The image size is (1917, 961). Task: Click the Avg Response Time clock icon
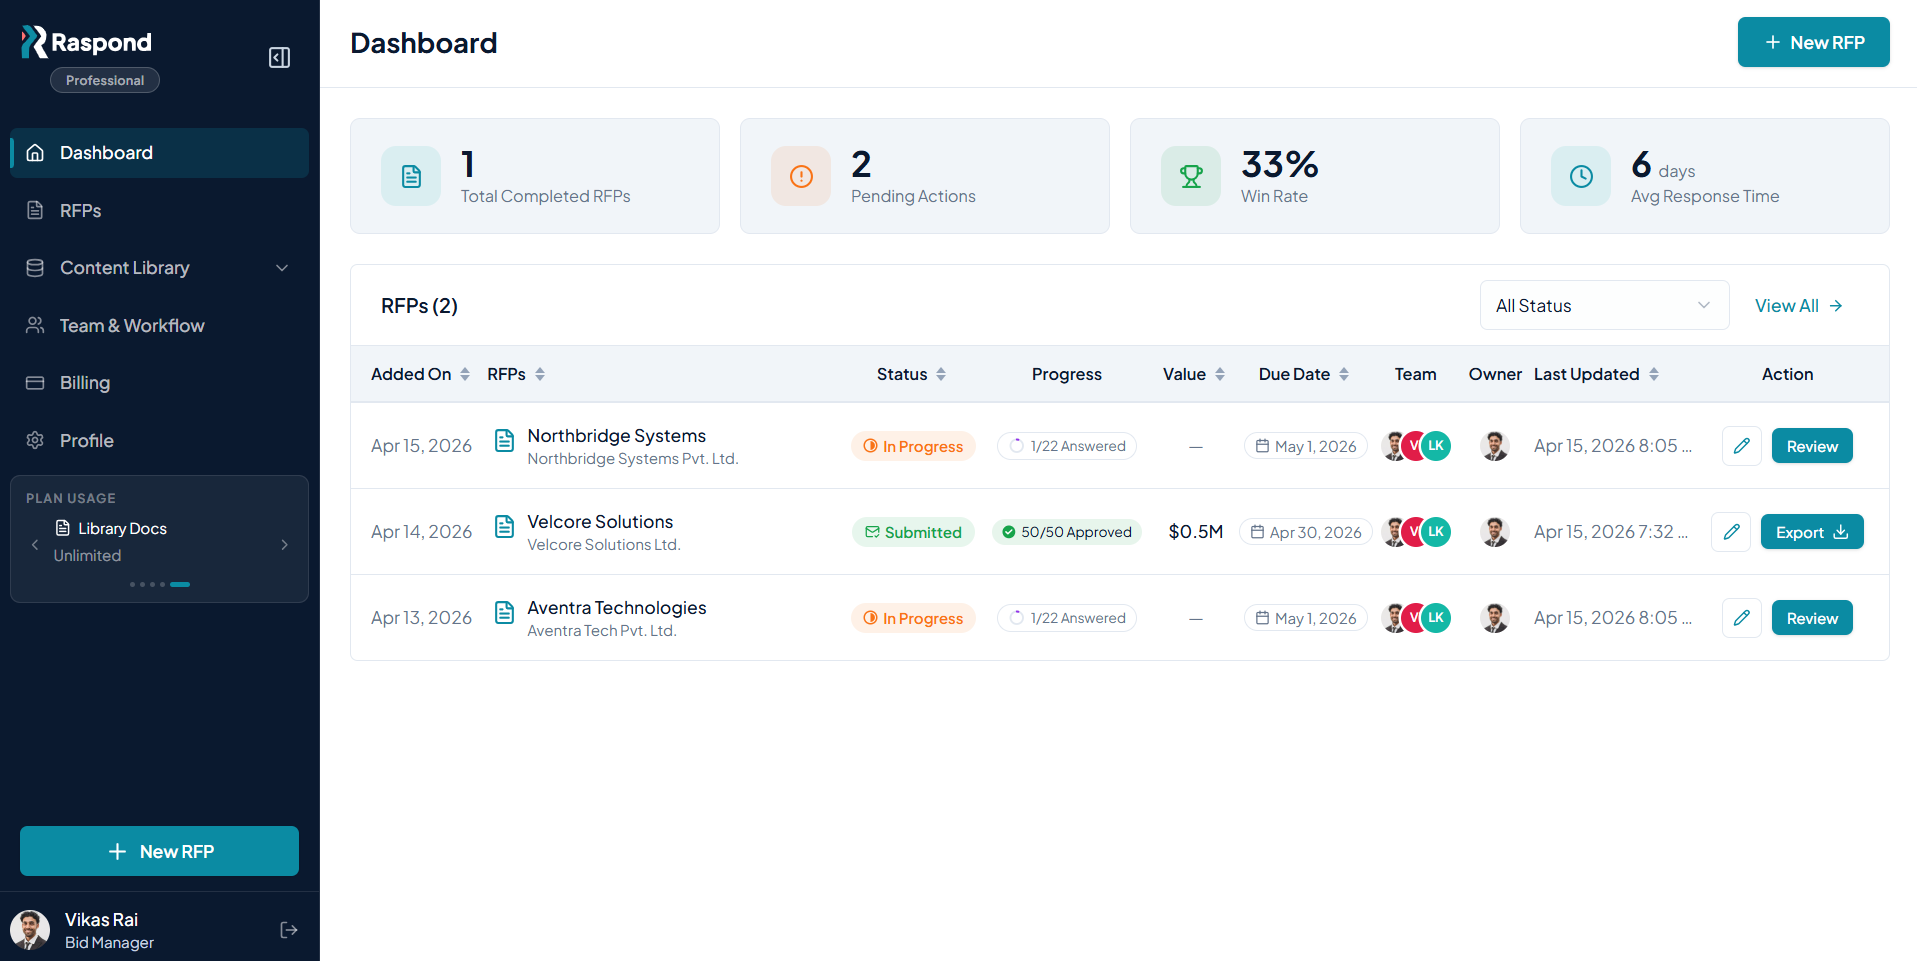[1581, 177]
